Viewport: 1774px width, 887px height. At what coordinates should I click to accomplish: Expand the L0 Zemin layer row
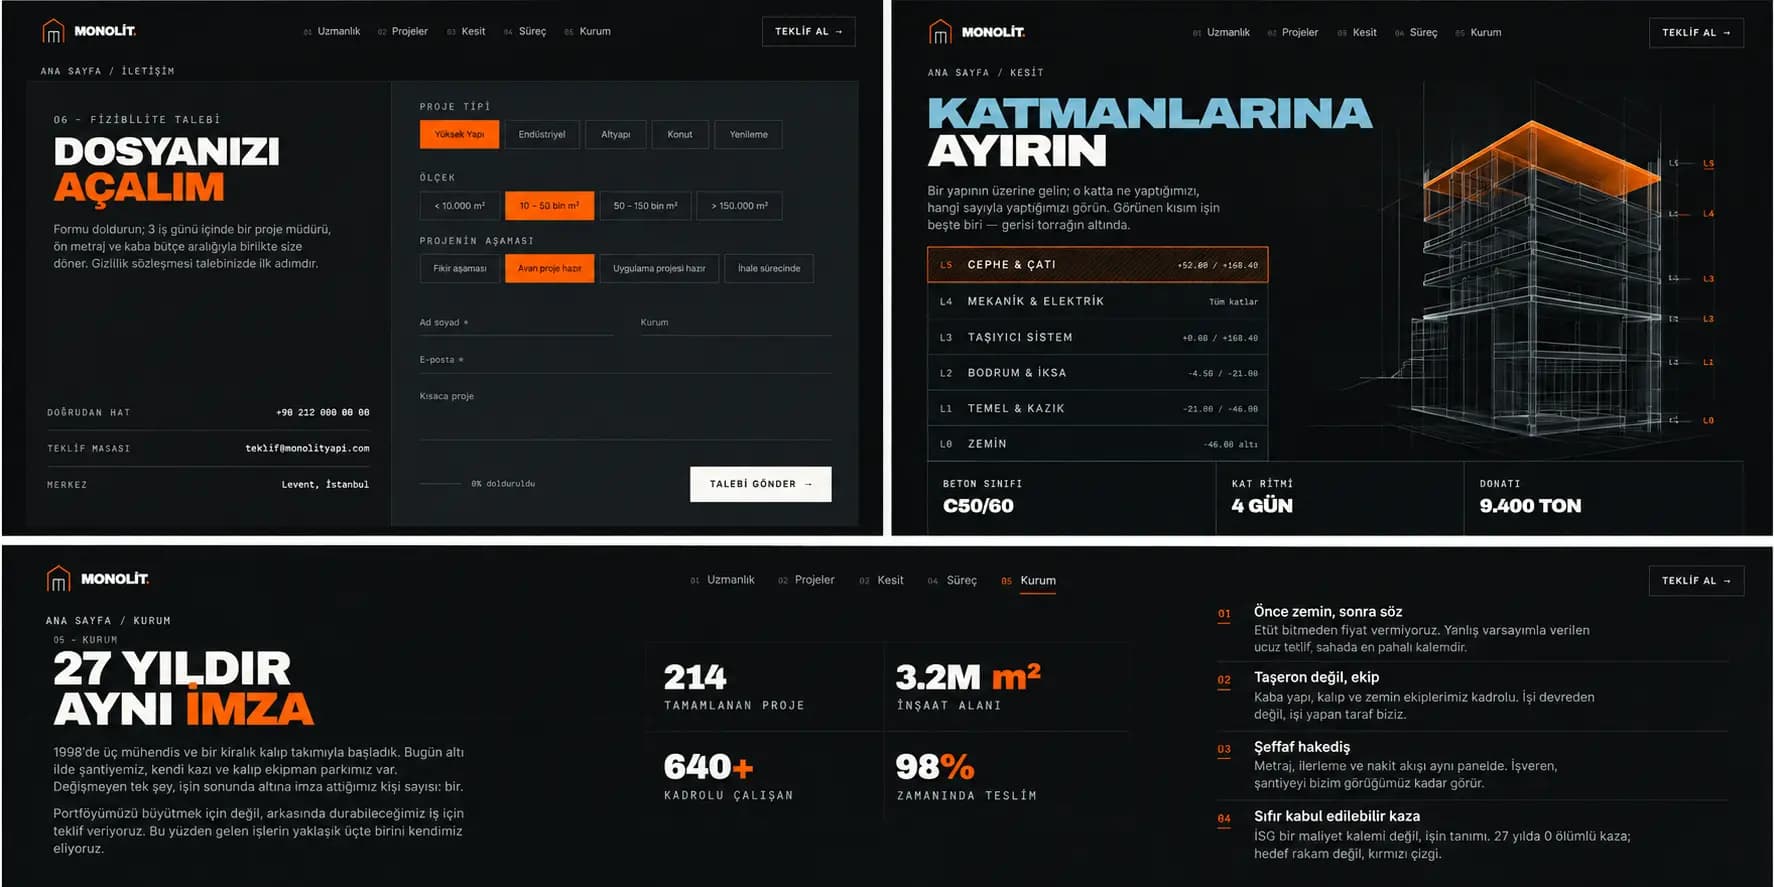click(1097, 444)
